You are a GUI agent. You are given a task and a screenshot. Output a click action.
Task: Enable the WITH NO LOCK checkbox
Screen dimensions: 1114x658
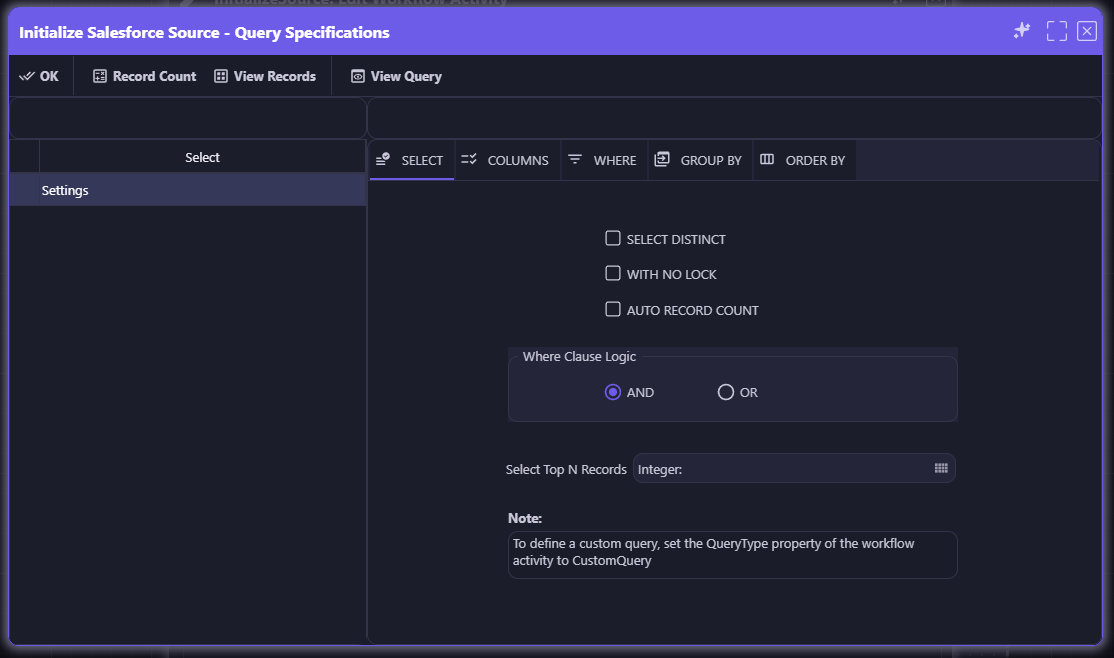[x=612, y=273]
